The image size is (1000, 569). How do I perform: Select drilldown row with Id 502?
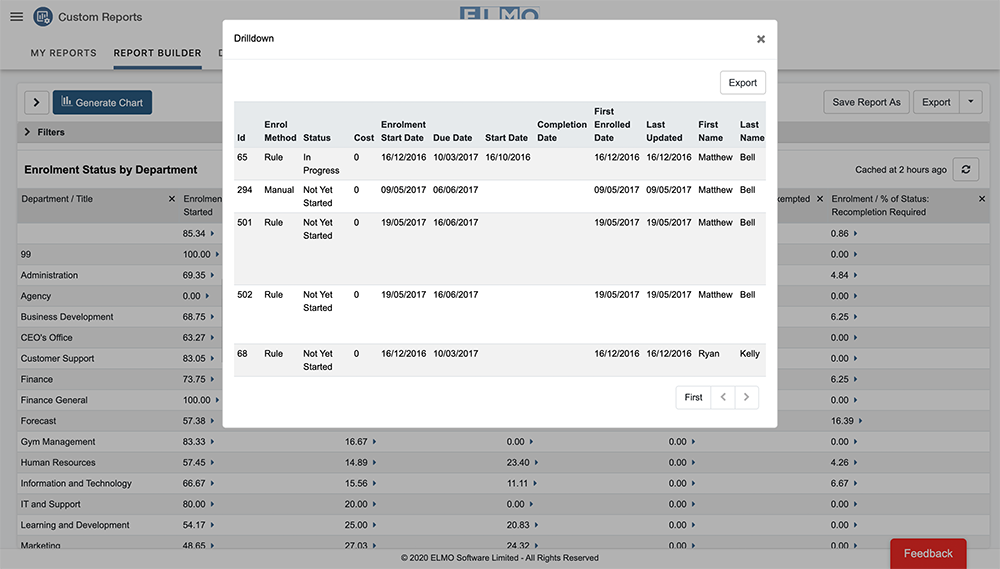499,314
